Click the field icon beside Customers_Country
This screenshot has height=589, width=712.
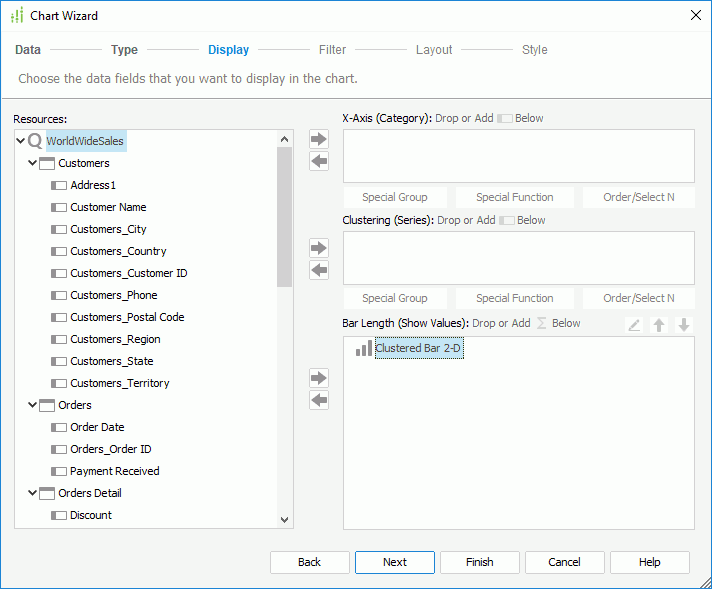click(59, 251)
